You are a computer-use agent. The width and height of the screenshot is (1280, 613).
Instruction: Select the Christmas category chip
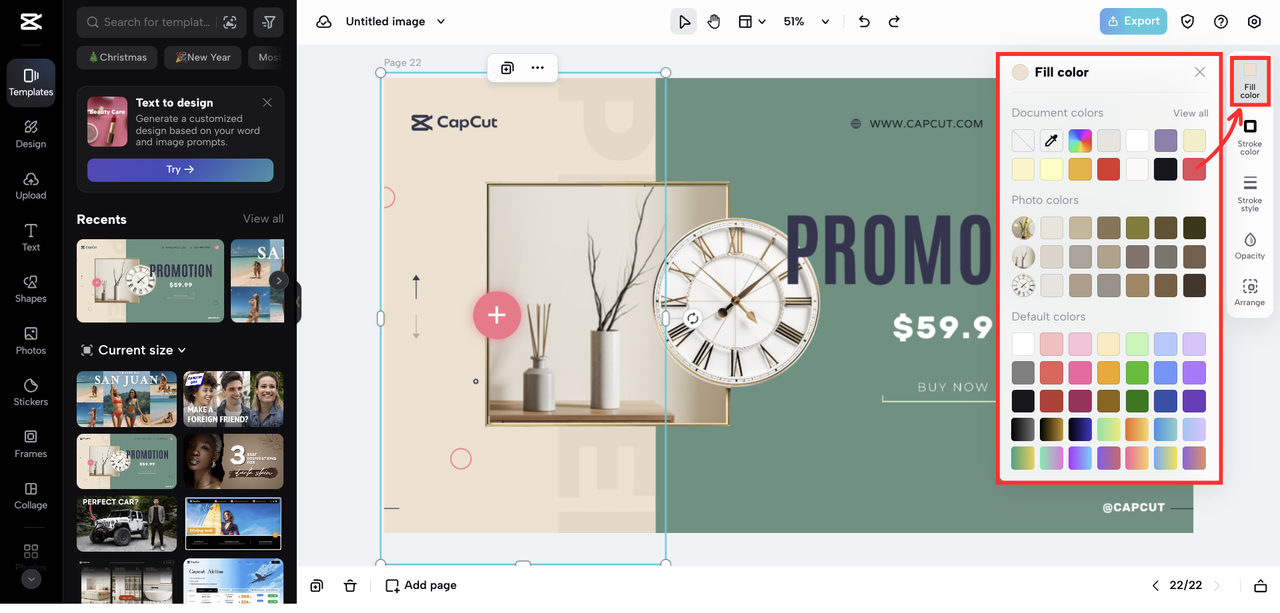(x=118, y=57)
